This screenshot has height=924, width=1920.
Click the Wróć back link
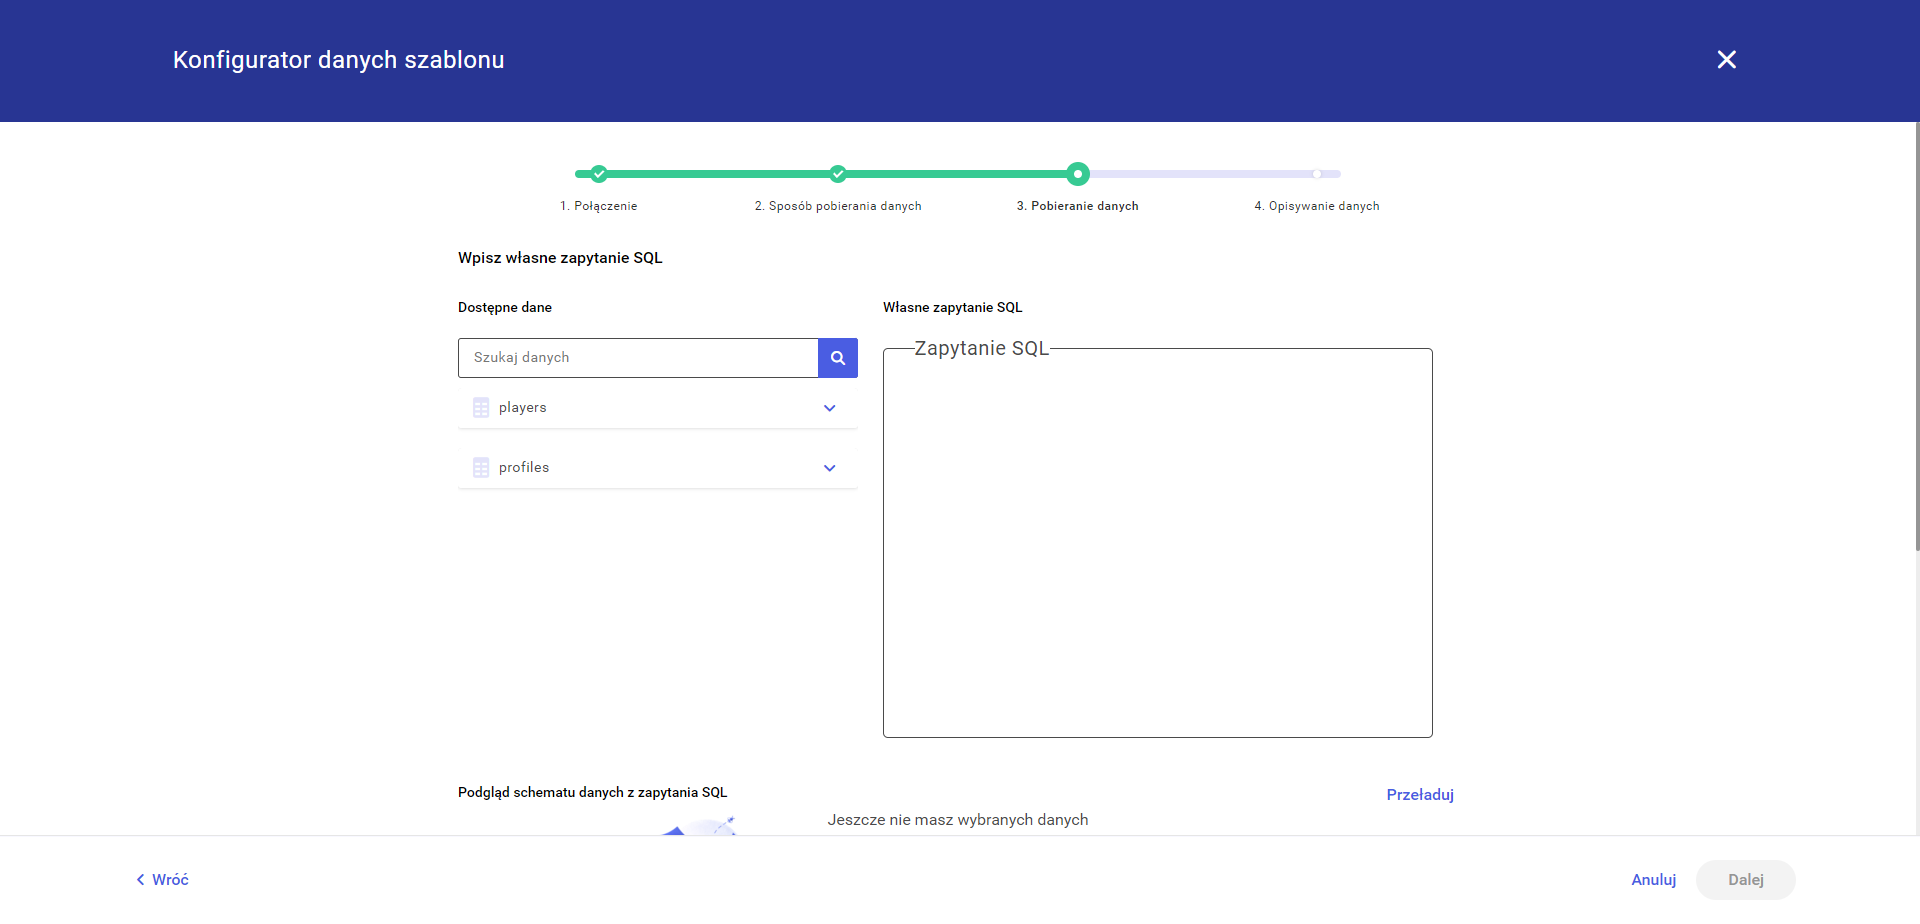pos(162,880)
